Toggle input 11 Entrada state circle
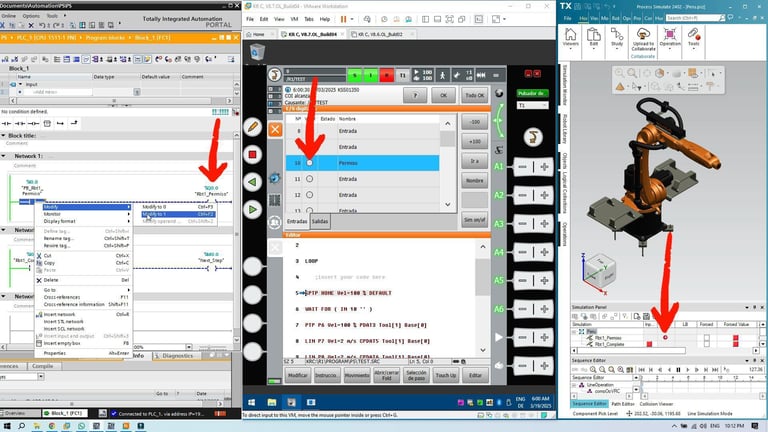Screen dimensions: 768x432 click(x=310, y=179)
